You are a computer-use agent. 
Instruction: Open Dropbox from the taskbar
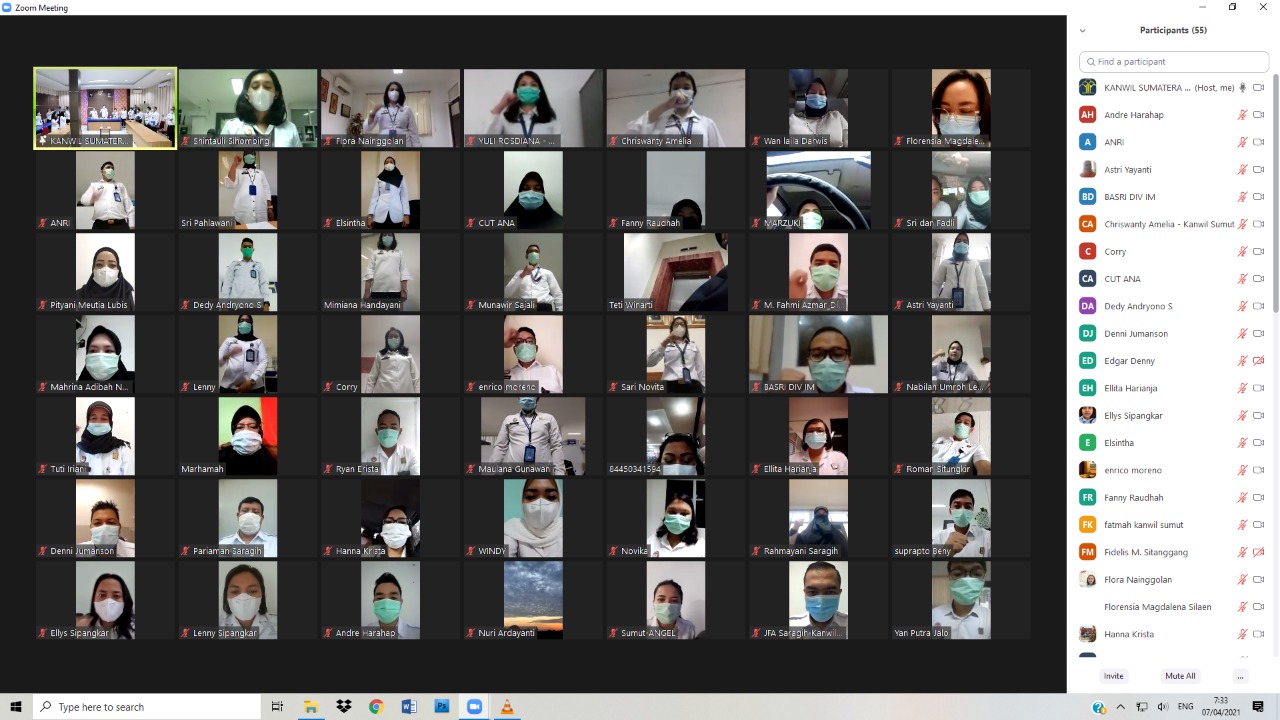click(344, 707)
